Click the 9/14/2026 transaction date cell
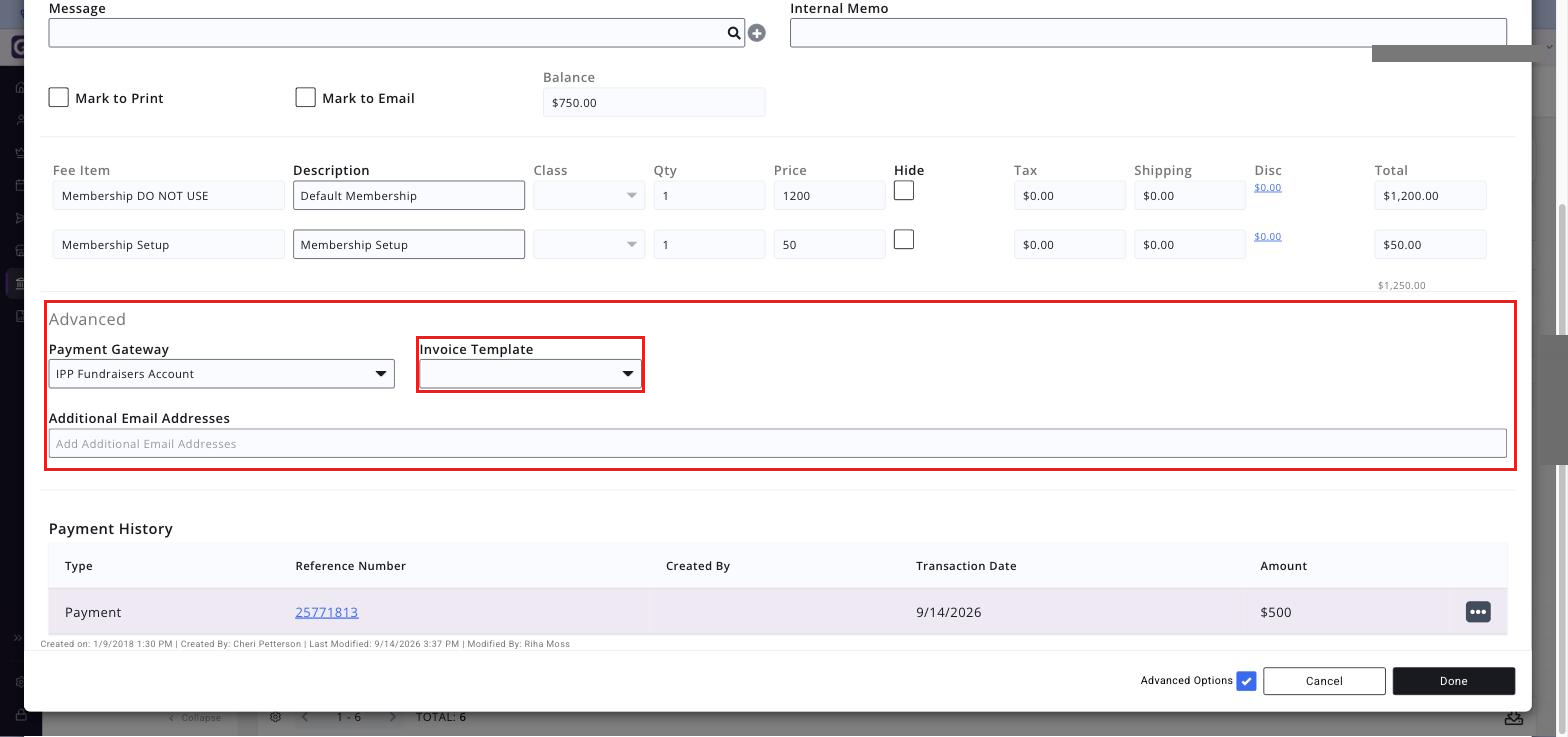Image resolution: width=1568 pixels, height=737 pixels. point(948,612)
